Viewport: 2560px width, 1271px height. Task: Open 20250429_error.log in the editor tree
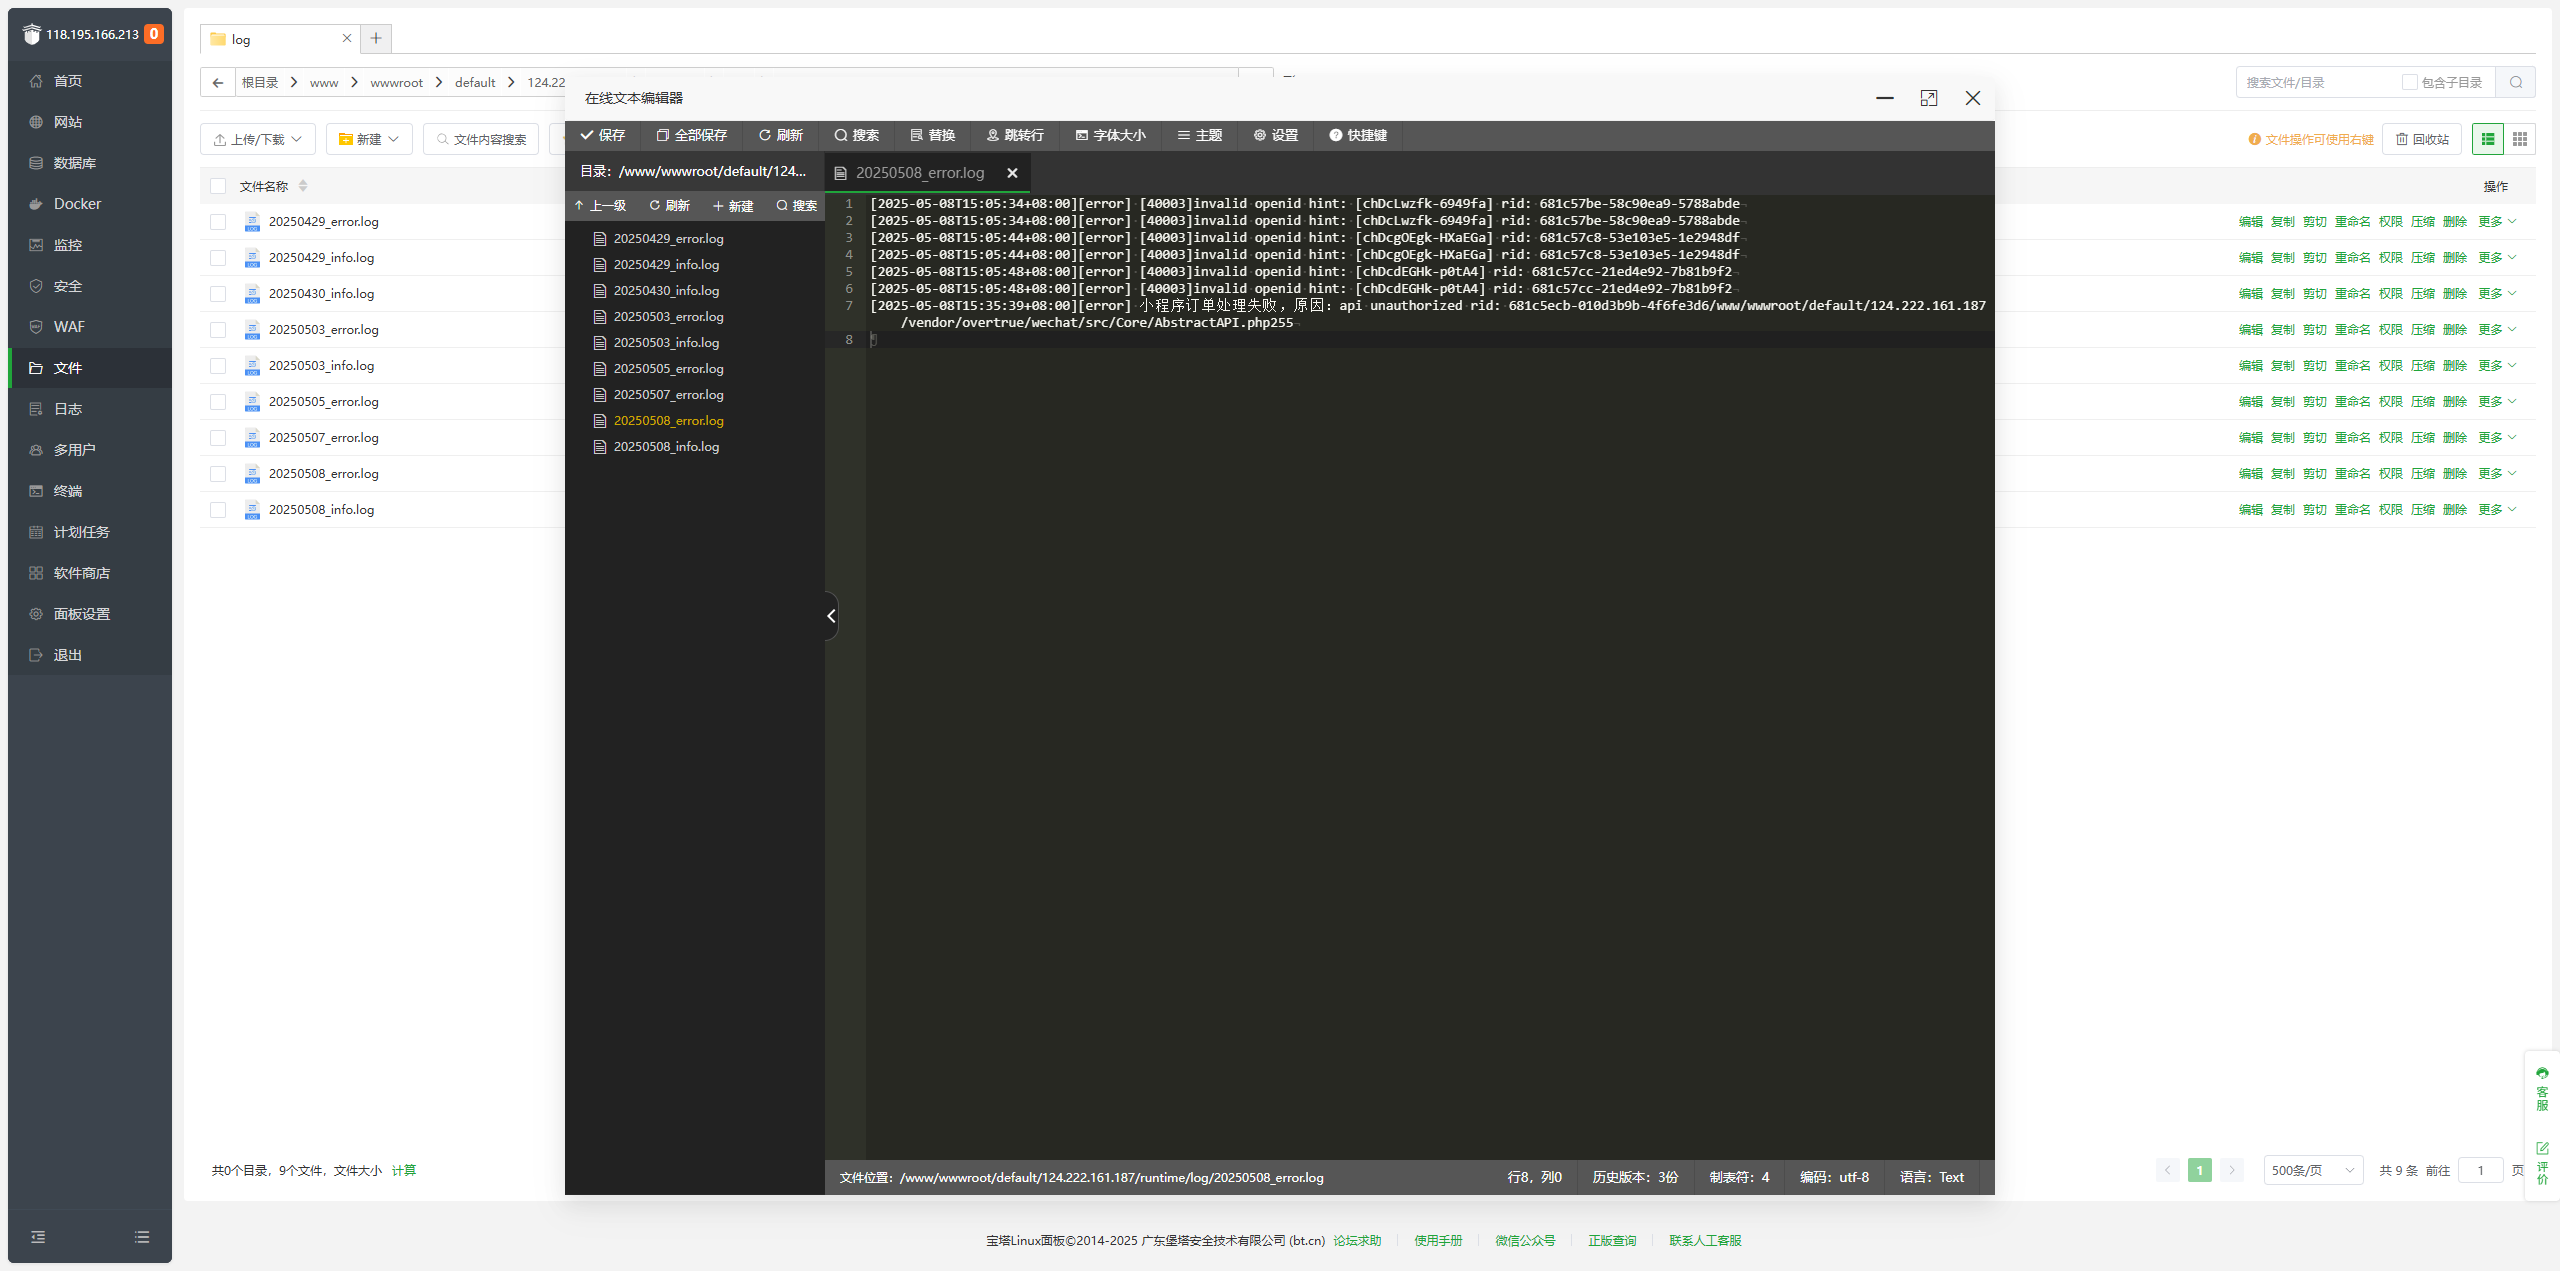point(668,239)
